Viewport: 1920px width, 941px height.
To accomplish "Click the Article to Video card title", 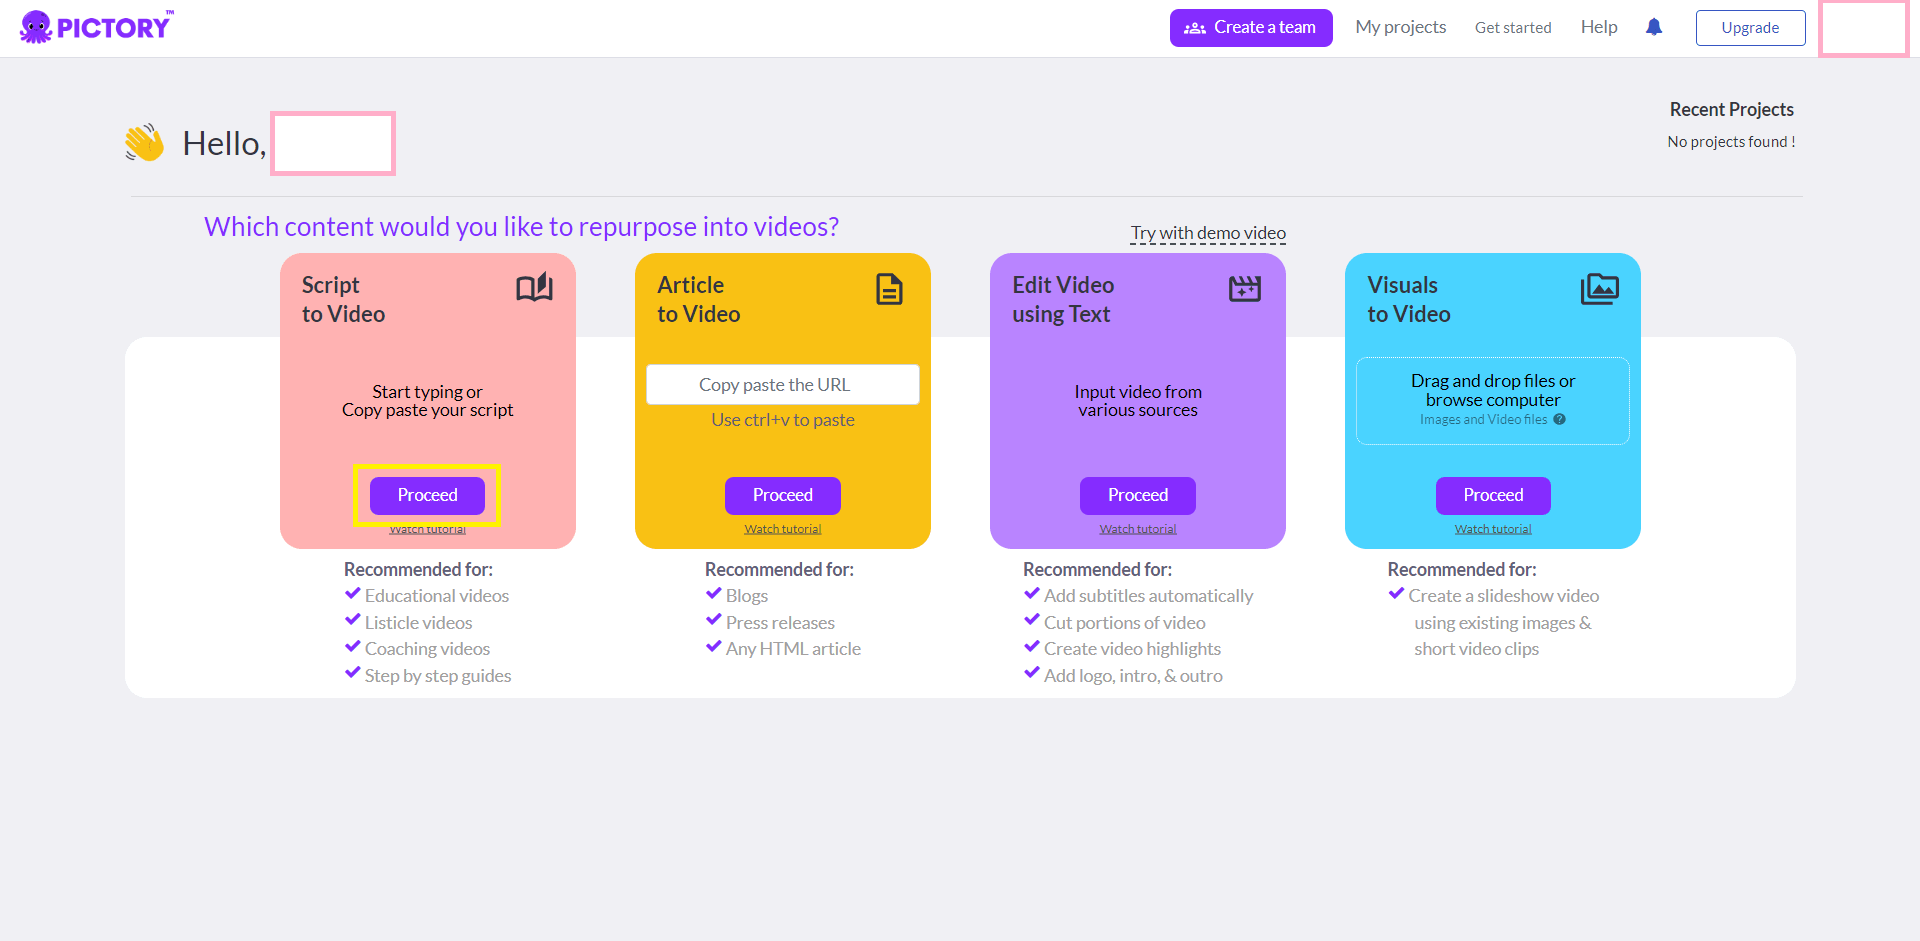I will pyautogui.click(x=698, y=299).
